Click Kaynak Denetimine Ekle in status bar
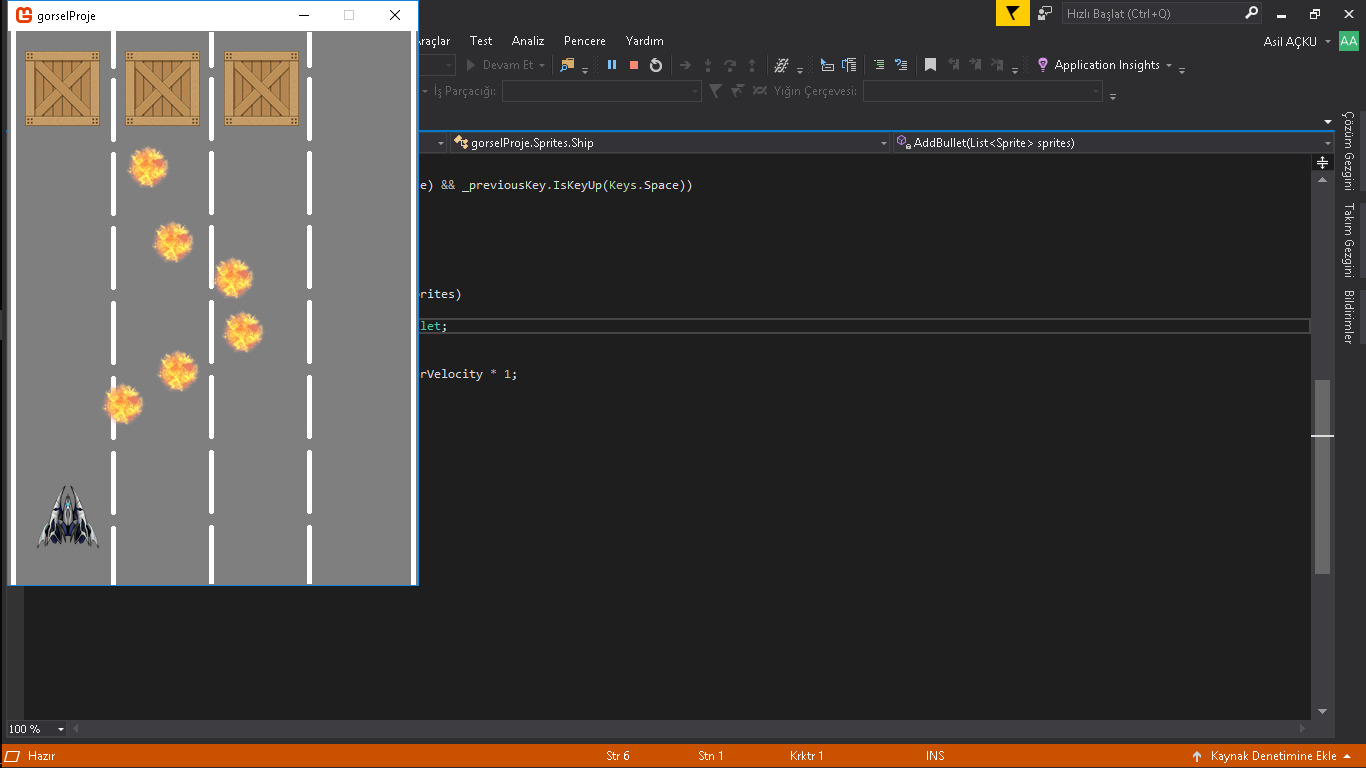Image resolution: width=1366 pixels, height=768 pixels. click(x=1274, y=756)
